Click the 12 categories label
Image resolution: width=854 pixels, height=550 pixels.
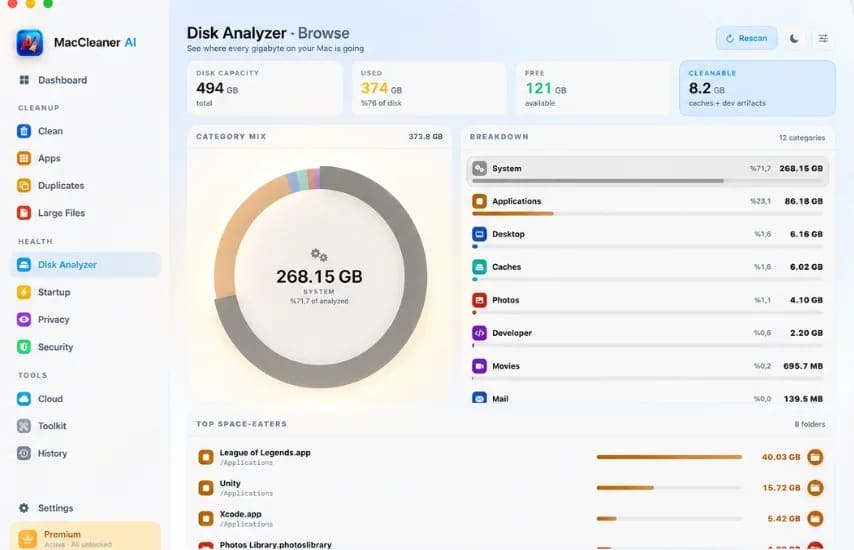point(802,138)
